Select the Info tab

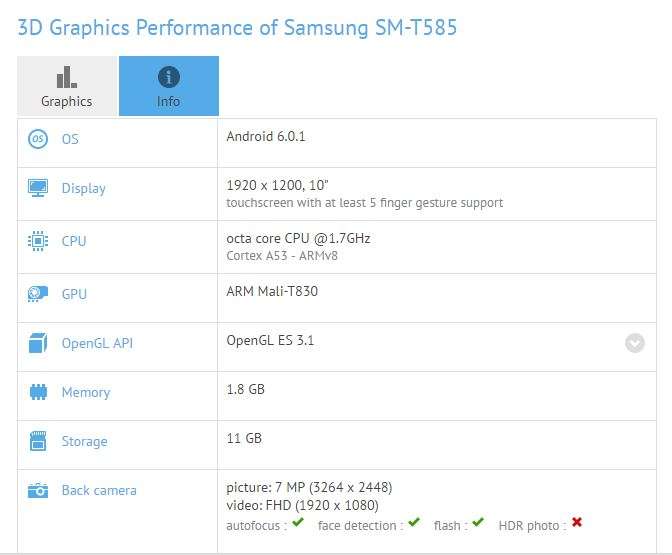(x=169, y=86)
